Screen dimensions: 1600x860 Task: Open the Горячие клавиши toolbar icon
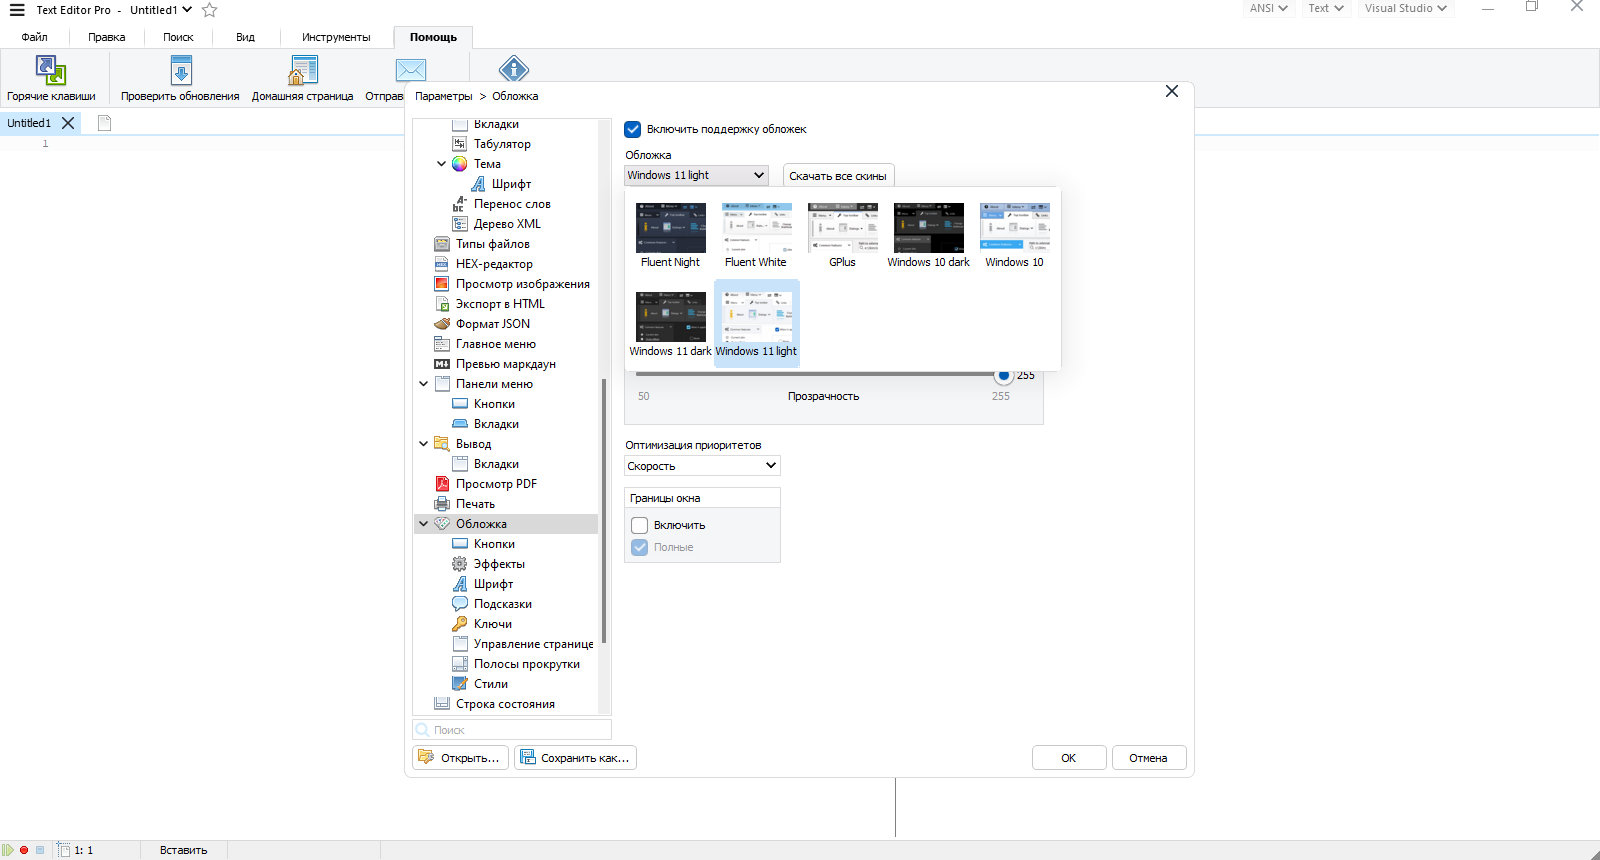[x=51, y=70]
